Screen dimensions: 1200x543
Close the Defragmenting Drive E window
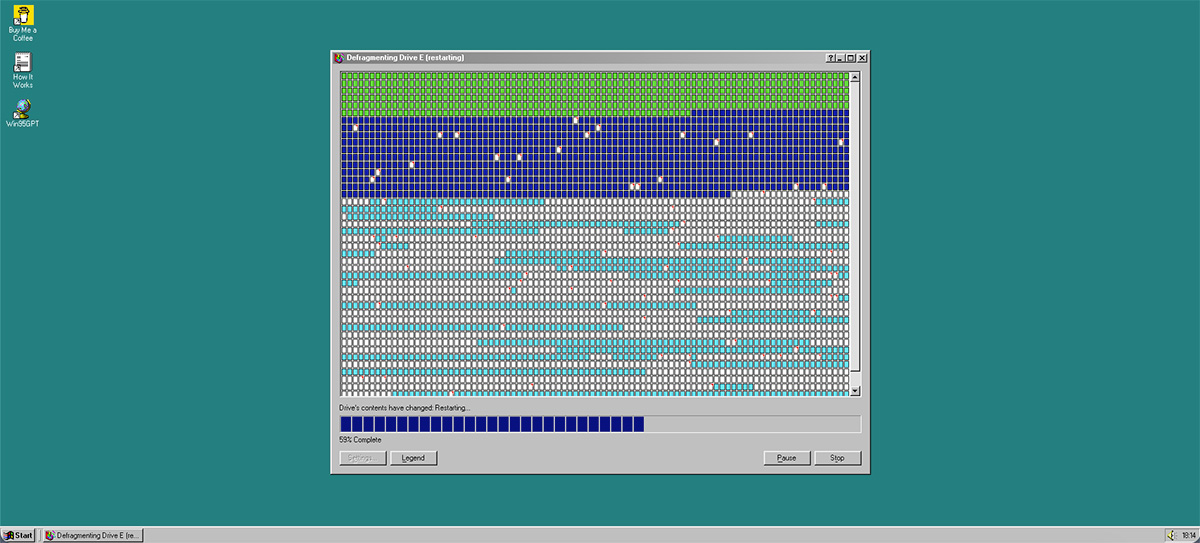pyautogui.click(x=862, y=58)
